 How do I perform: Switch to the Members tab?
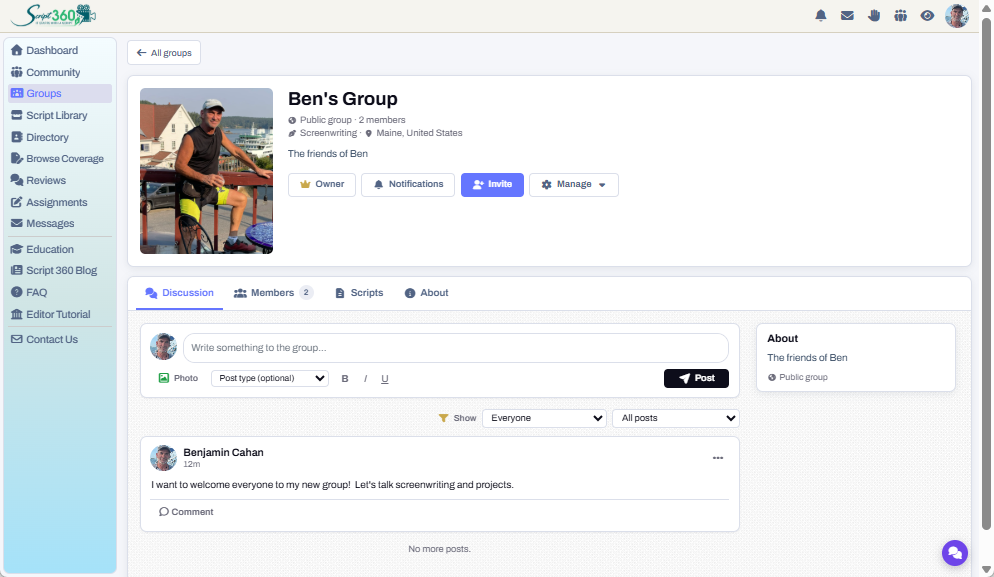click(x=273, y=293)
